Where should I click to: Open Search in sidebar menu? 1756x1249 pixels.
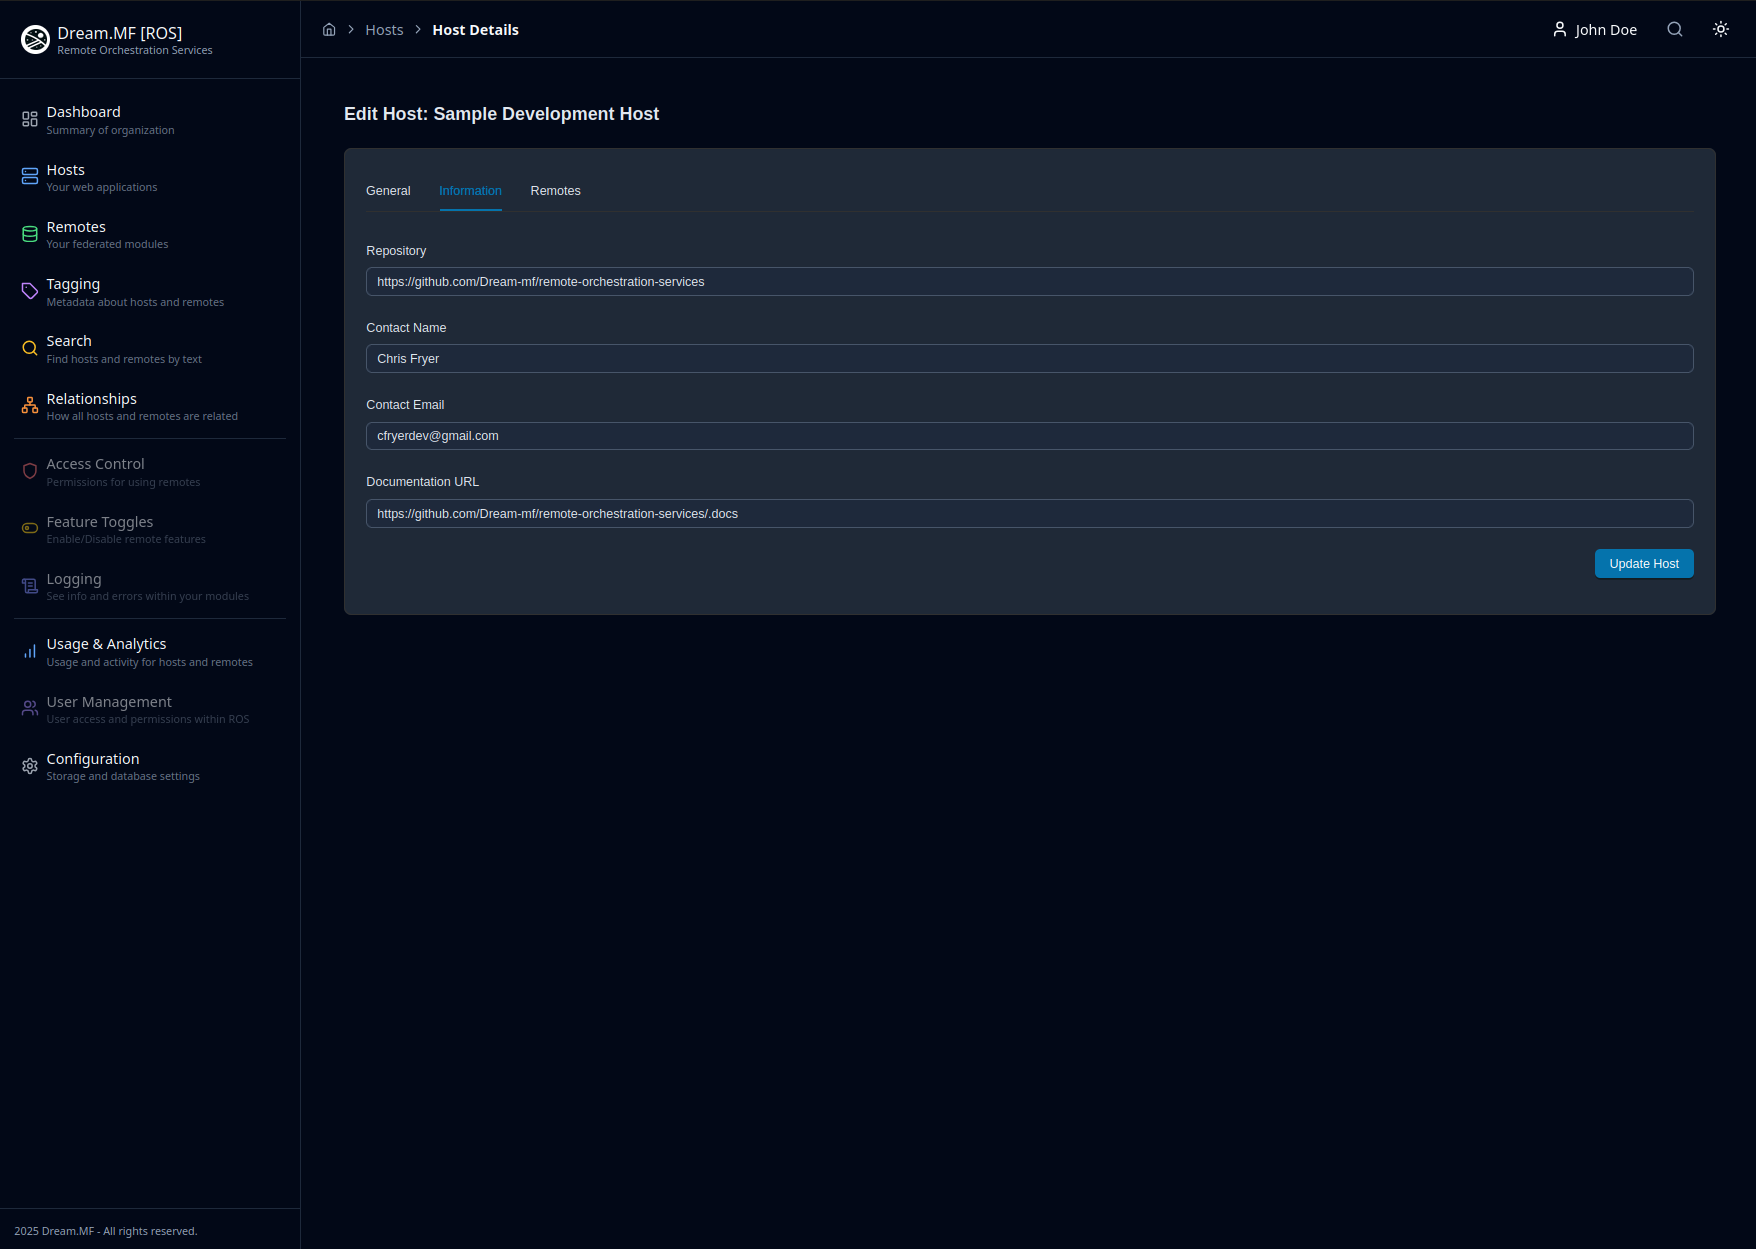[x=150, y=349]
